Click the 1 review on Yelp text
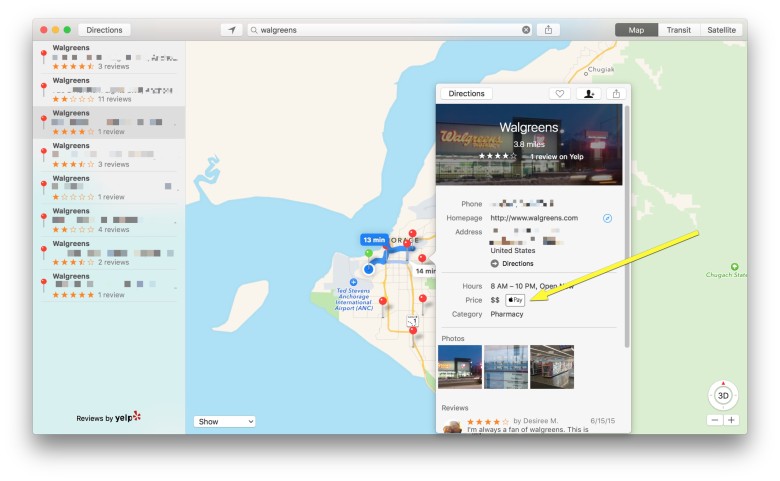The height and width of the screenshot is (481, 780). point(556,156)
